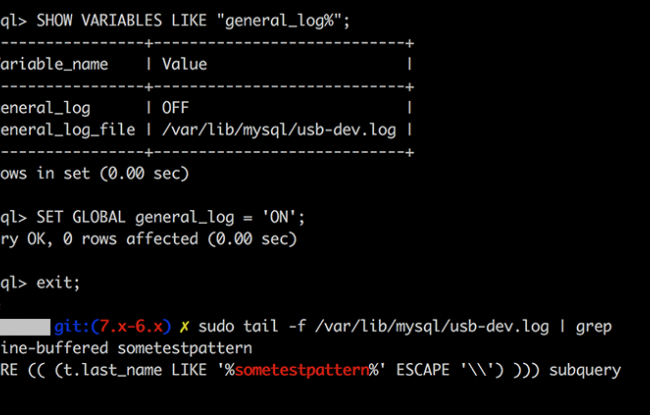Click the yellow ✗ git status symbol
This screenshot has width=650, height=415.
[x=184, y=327]
